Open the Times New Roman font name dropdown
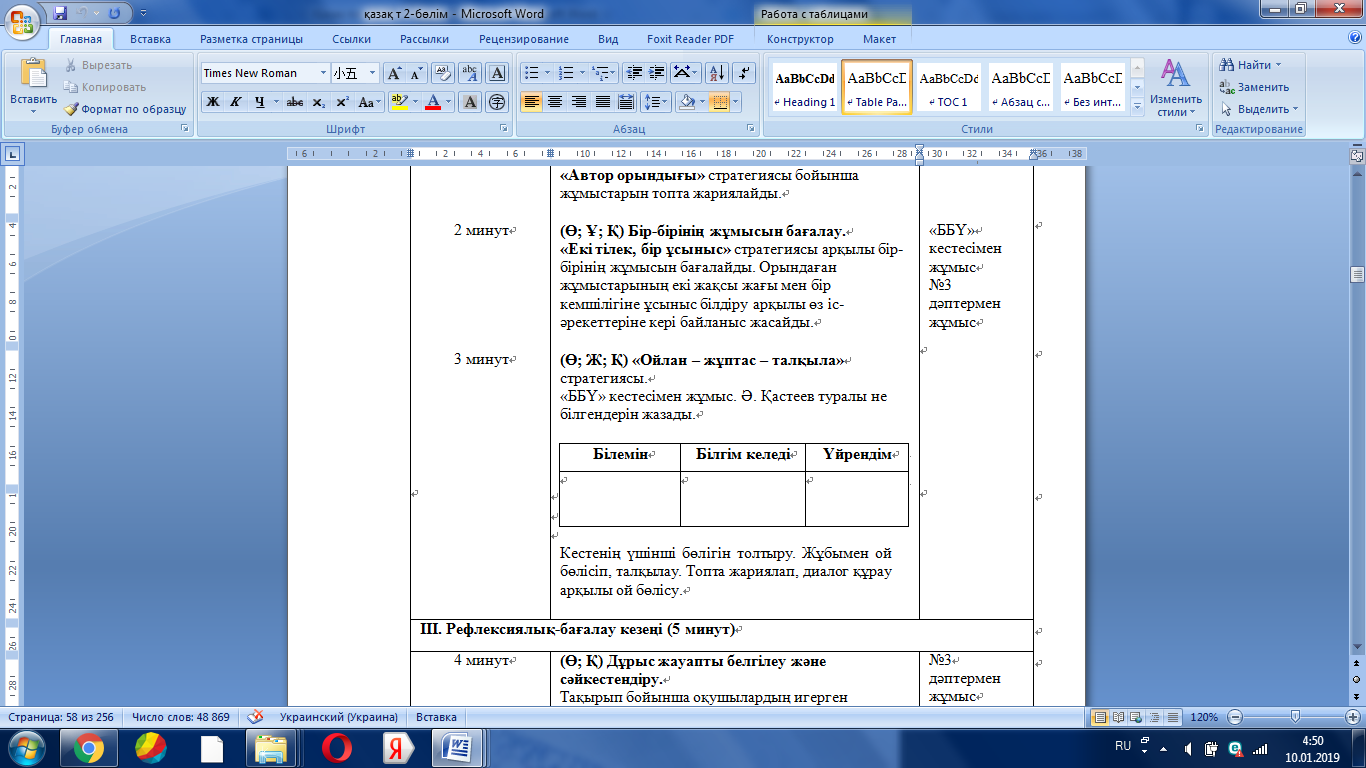The width and height of the screenshot is (1366, 768). [x=323, y=73]
